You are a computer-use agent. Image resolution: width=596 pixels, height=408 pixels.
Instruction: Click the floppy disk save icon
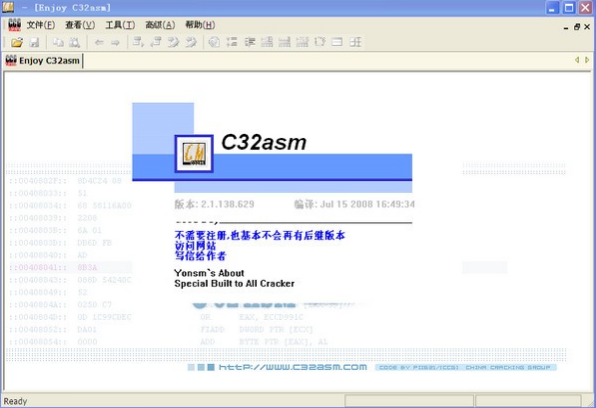[x=34, y=42]
